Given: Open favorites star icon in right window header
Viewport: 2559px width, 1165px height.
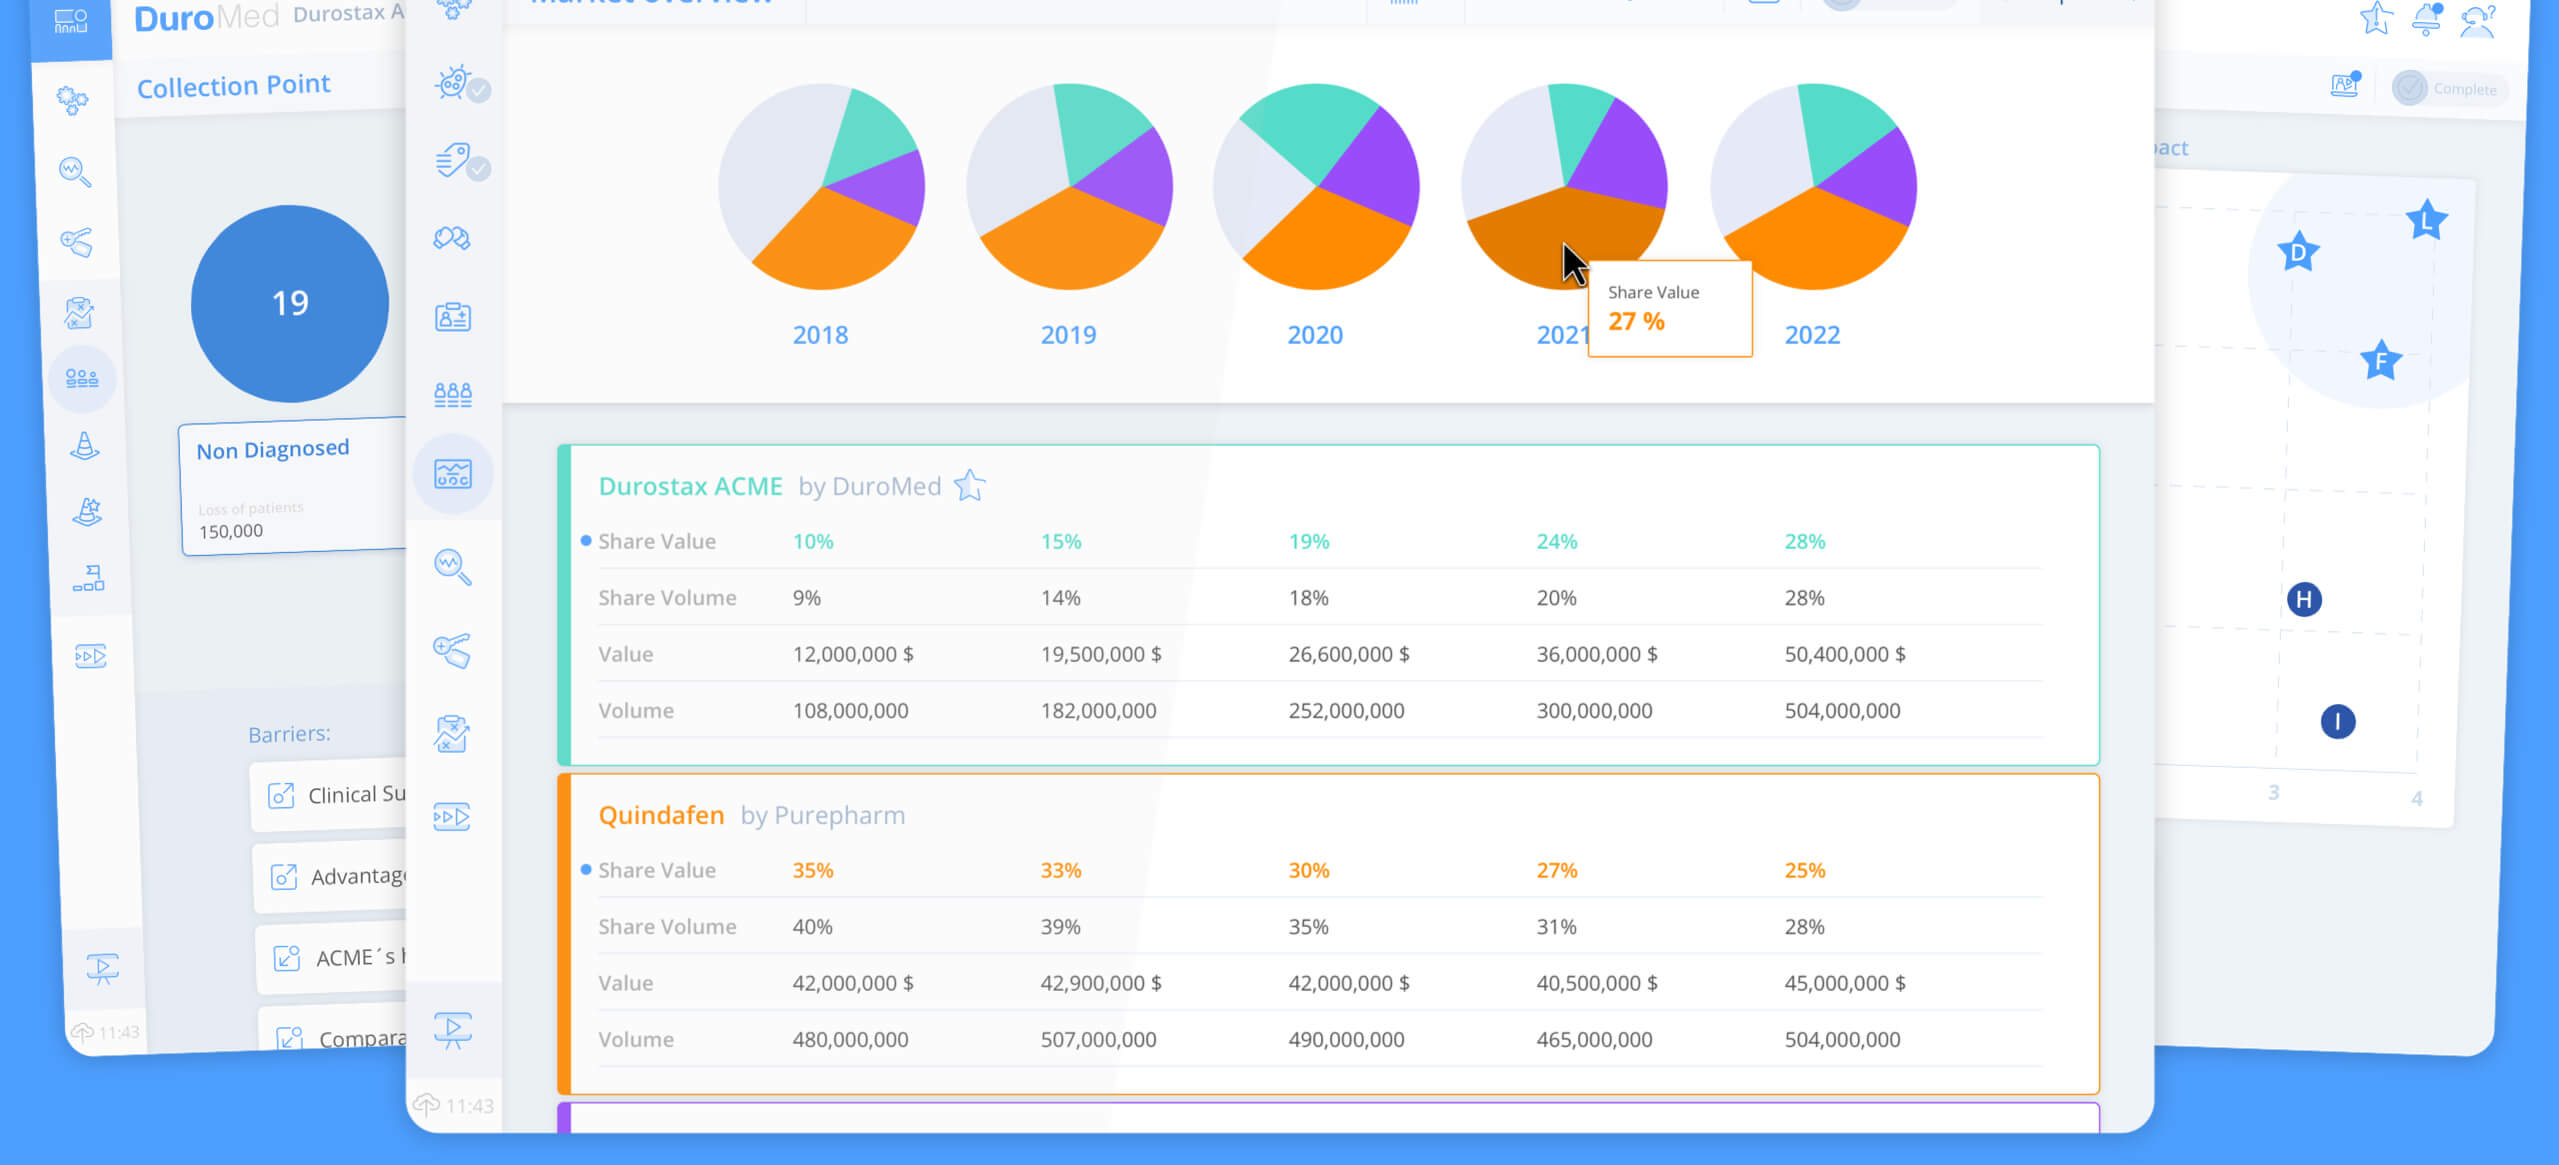Looking at the screenshot, I should 2376,17.
